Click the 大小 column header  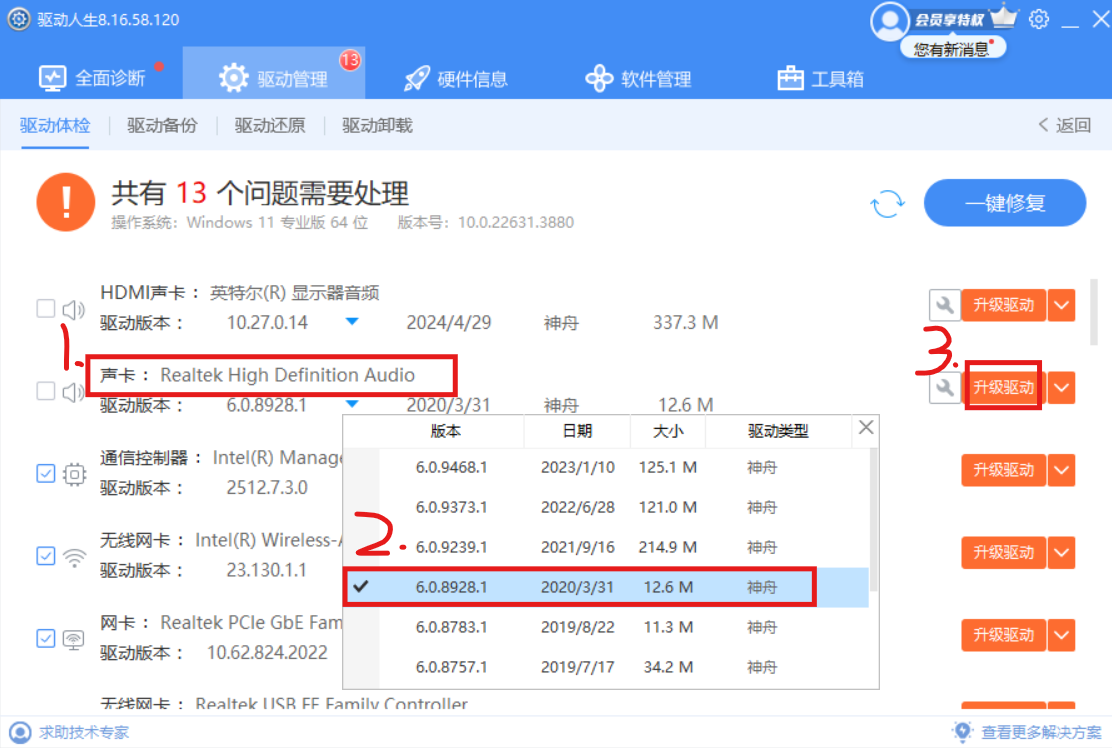[x=668, y=431]
